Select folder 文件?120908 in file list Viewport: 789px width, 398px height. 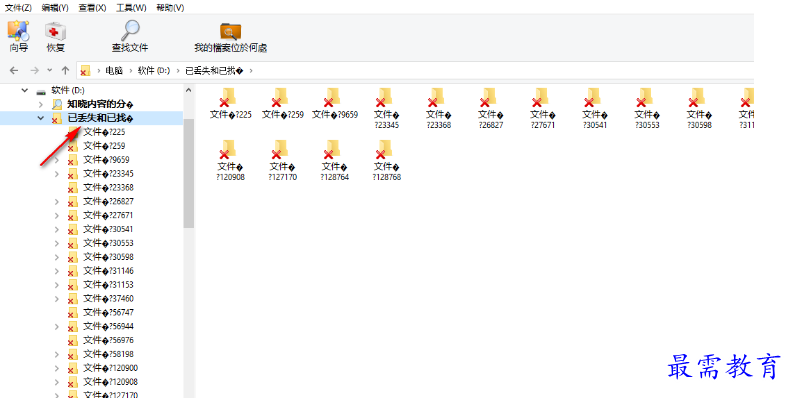(x=230, y=161)
